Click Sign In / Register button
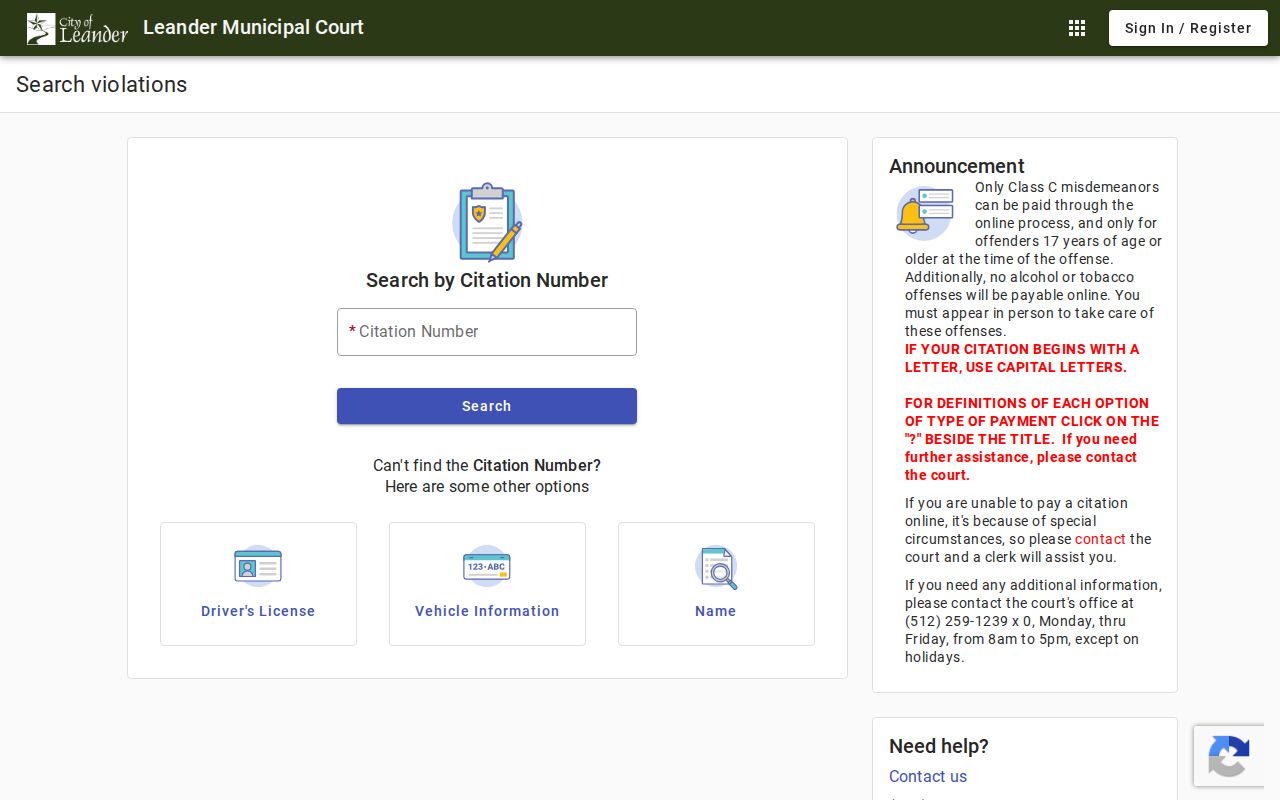 pyautogui.click(x=1188, y=28)
